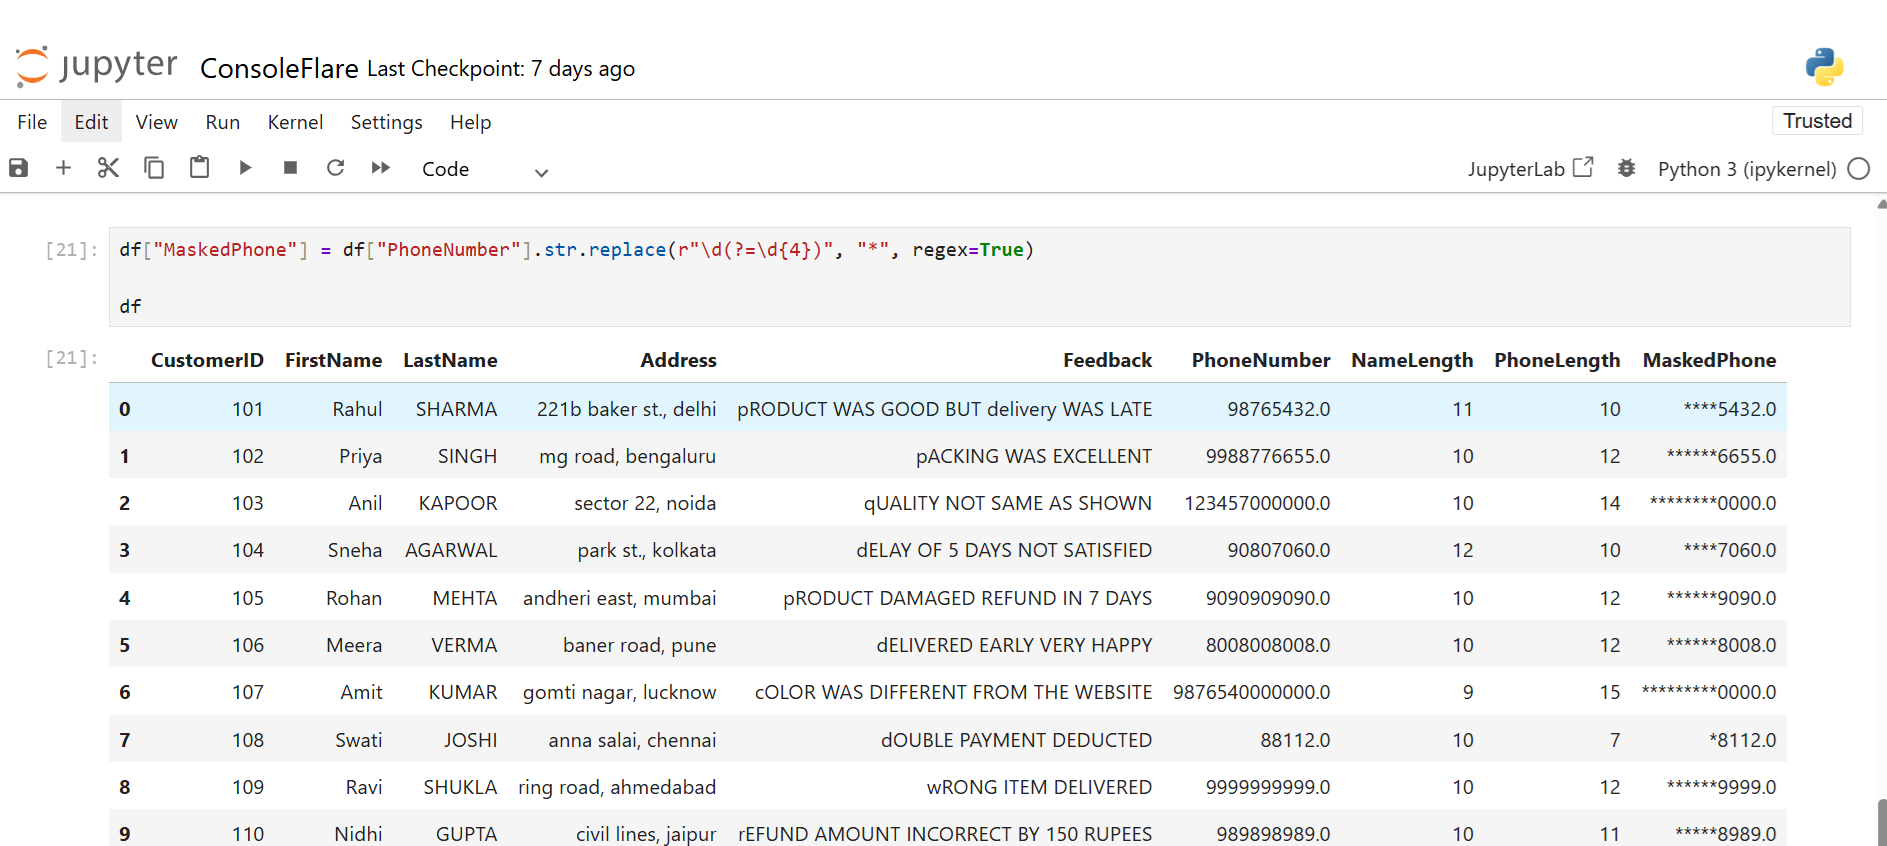
Task: Click the Trusted notebook button
Action: coord(1817,121)
